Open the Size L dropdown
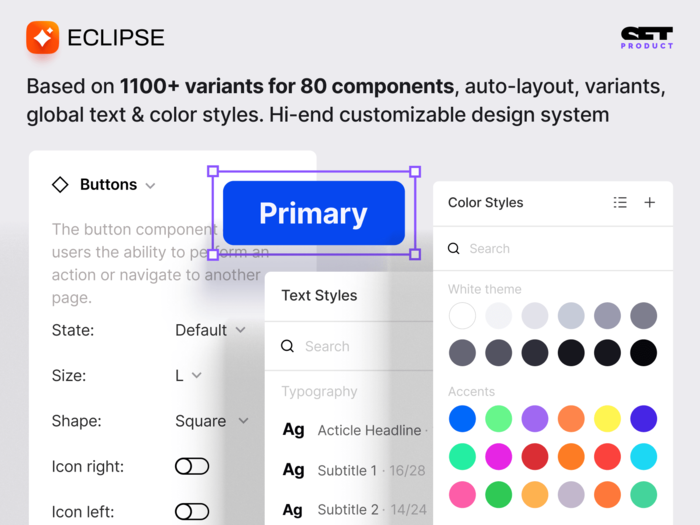The height and width of the screenshot is (525, 700). point(188,375)
